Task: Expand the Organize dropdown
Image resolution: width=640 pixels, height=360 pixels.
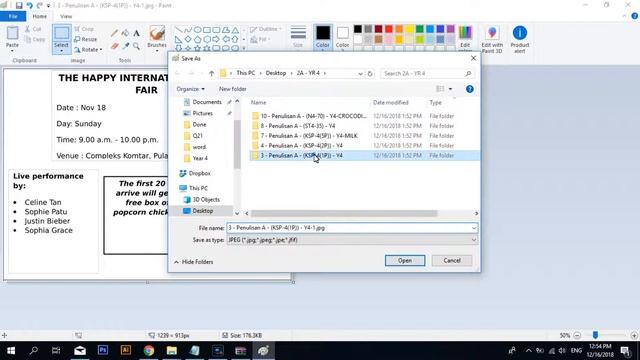Action: tap(191, 89)
